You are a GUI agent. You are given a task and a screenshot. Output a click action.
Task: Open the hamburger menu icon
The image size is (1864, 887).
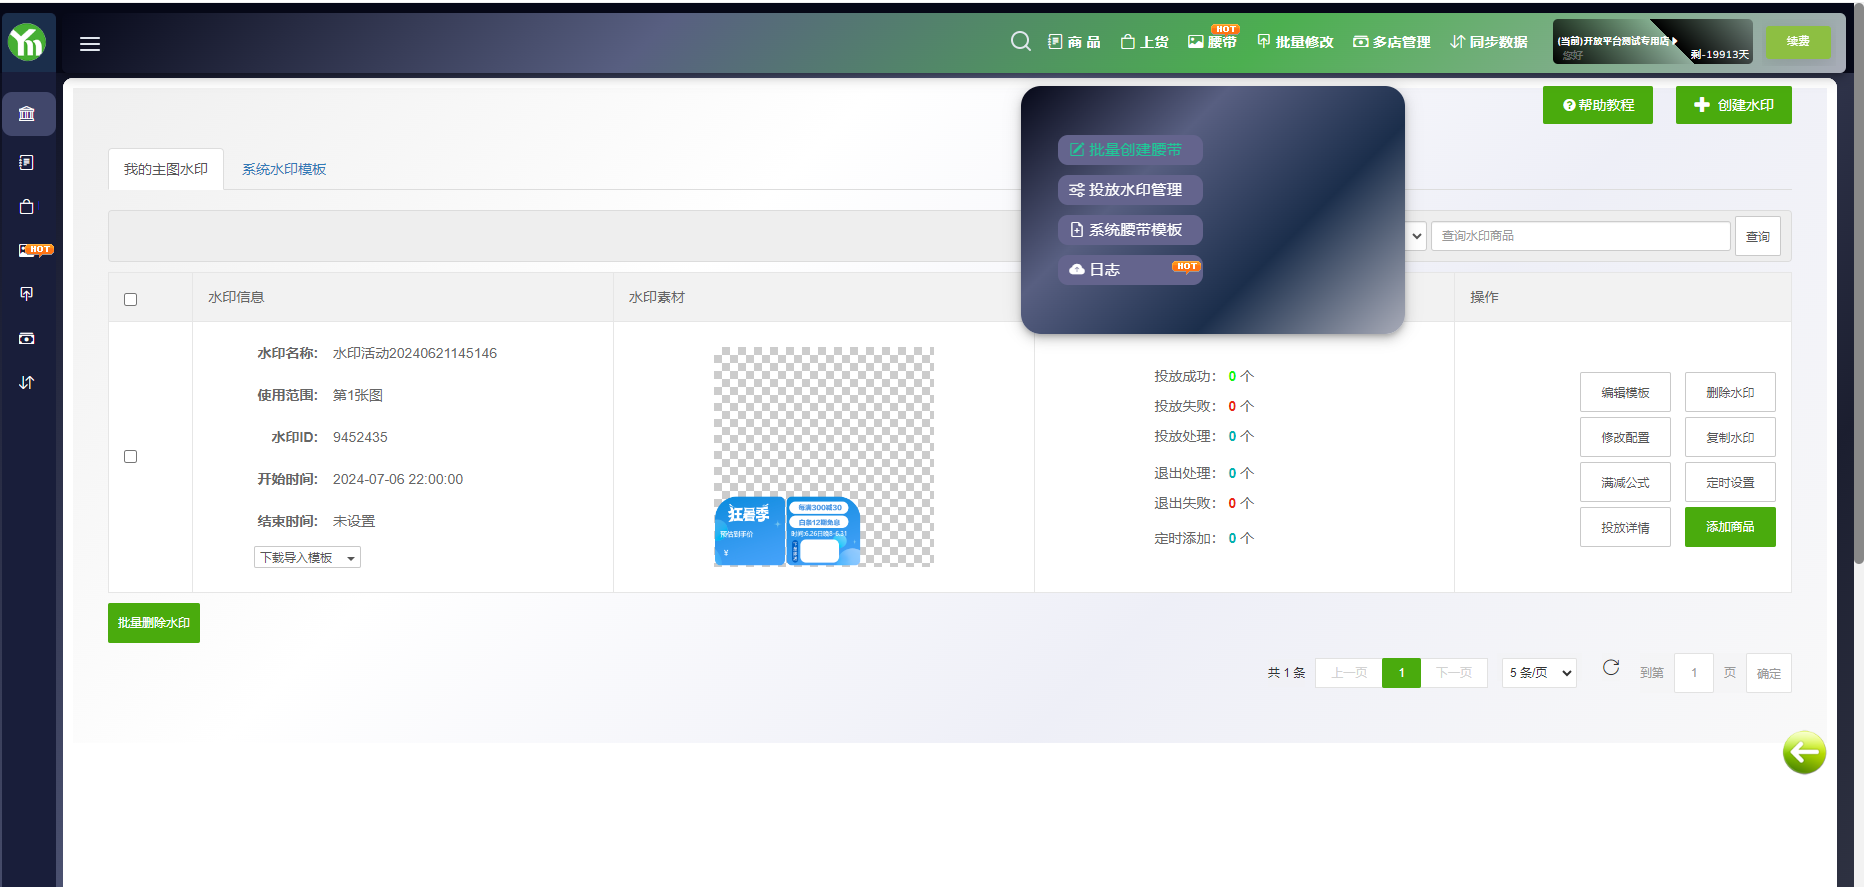[90, 44]
